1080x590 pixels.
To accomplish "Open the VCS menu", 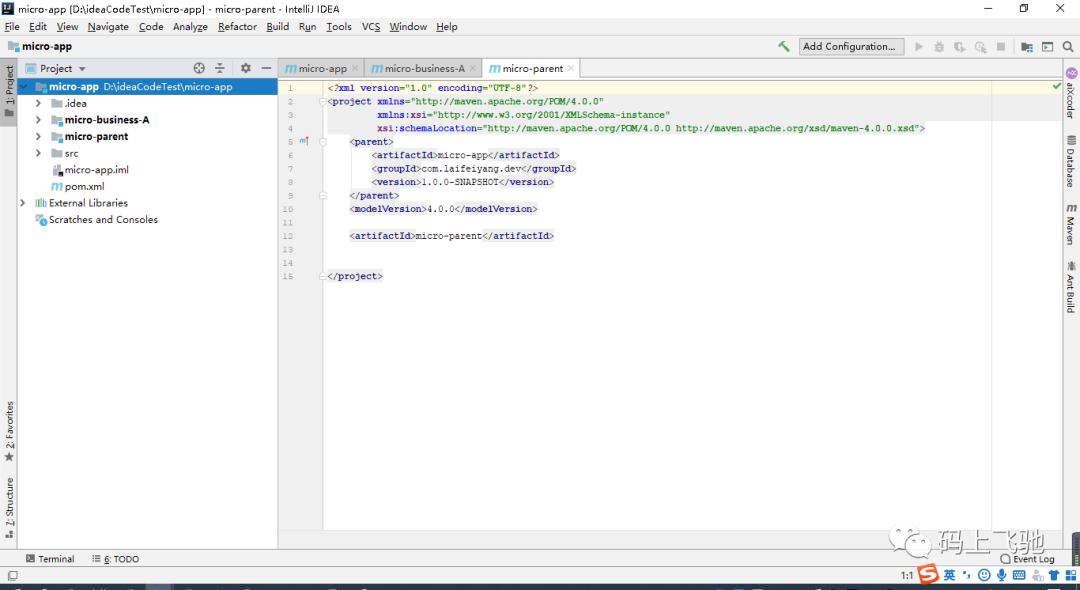I will click(371, 27).
